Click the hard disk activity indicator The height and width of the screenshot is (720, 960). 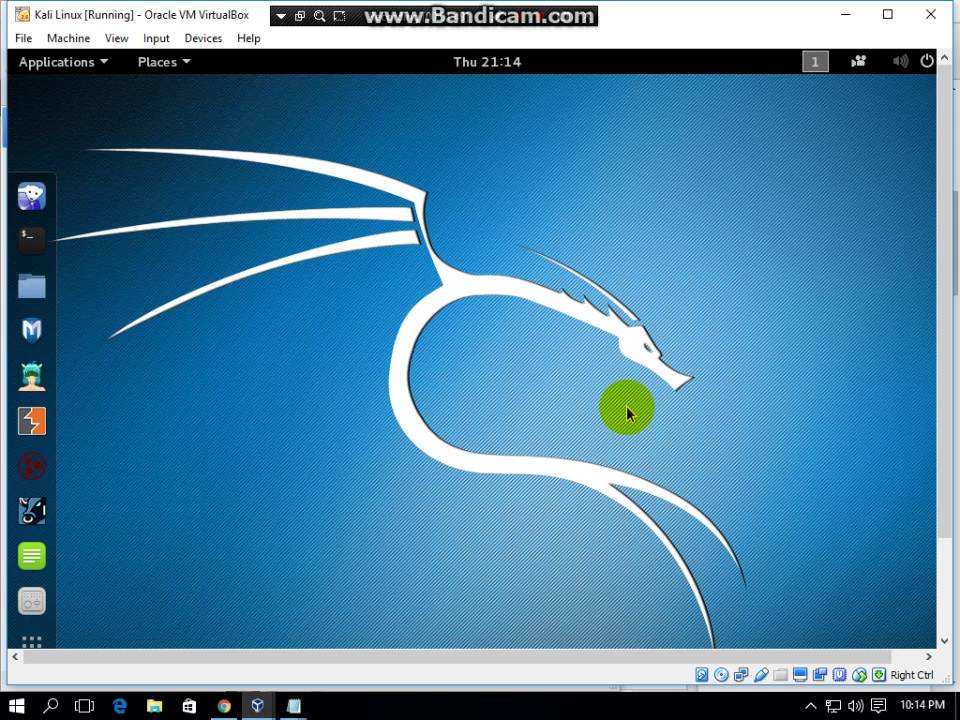[702, 675]
